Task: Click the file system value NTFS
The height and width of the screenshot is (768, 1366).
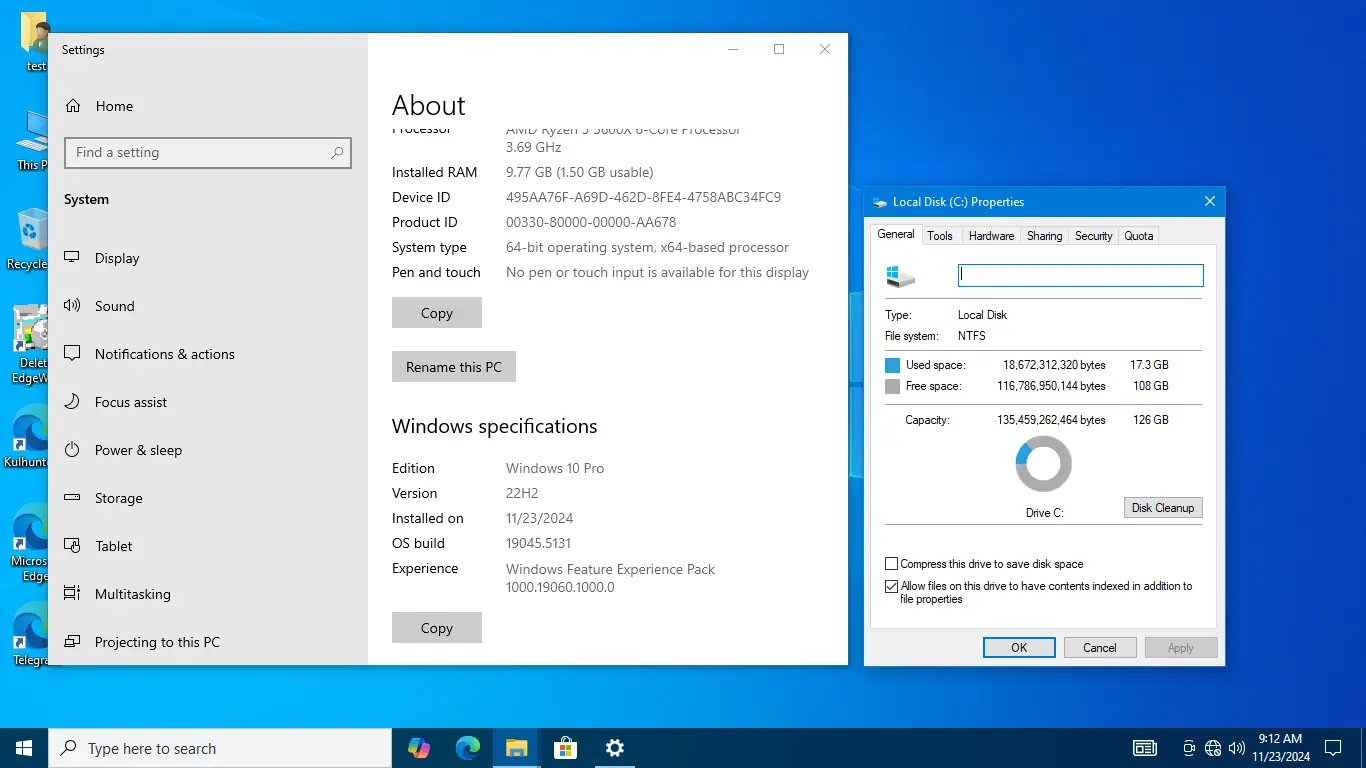Action: [972, 336]
